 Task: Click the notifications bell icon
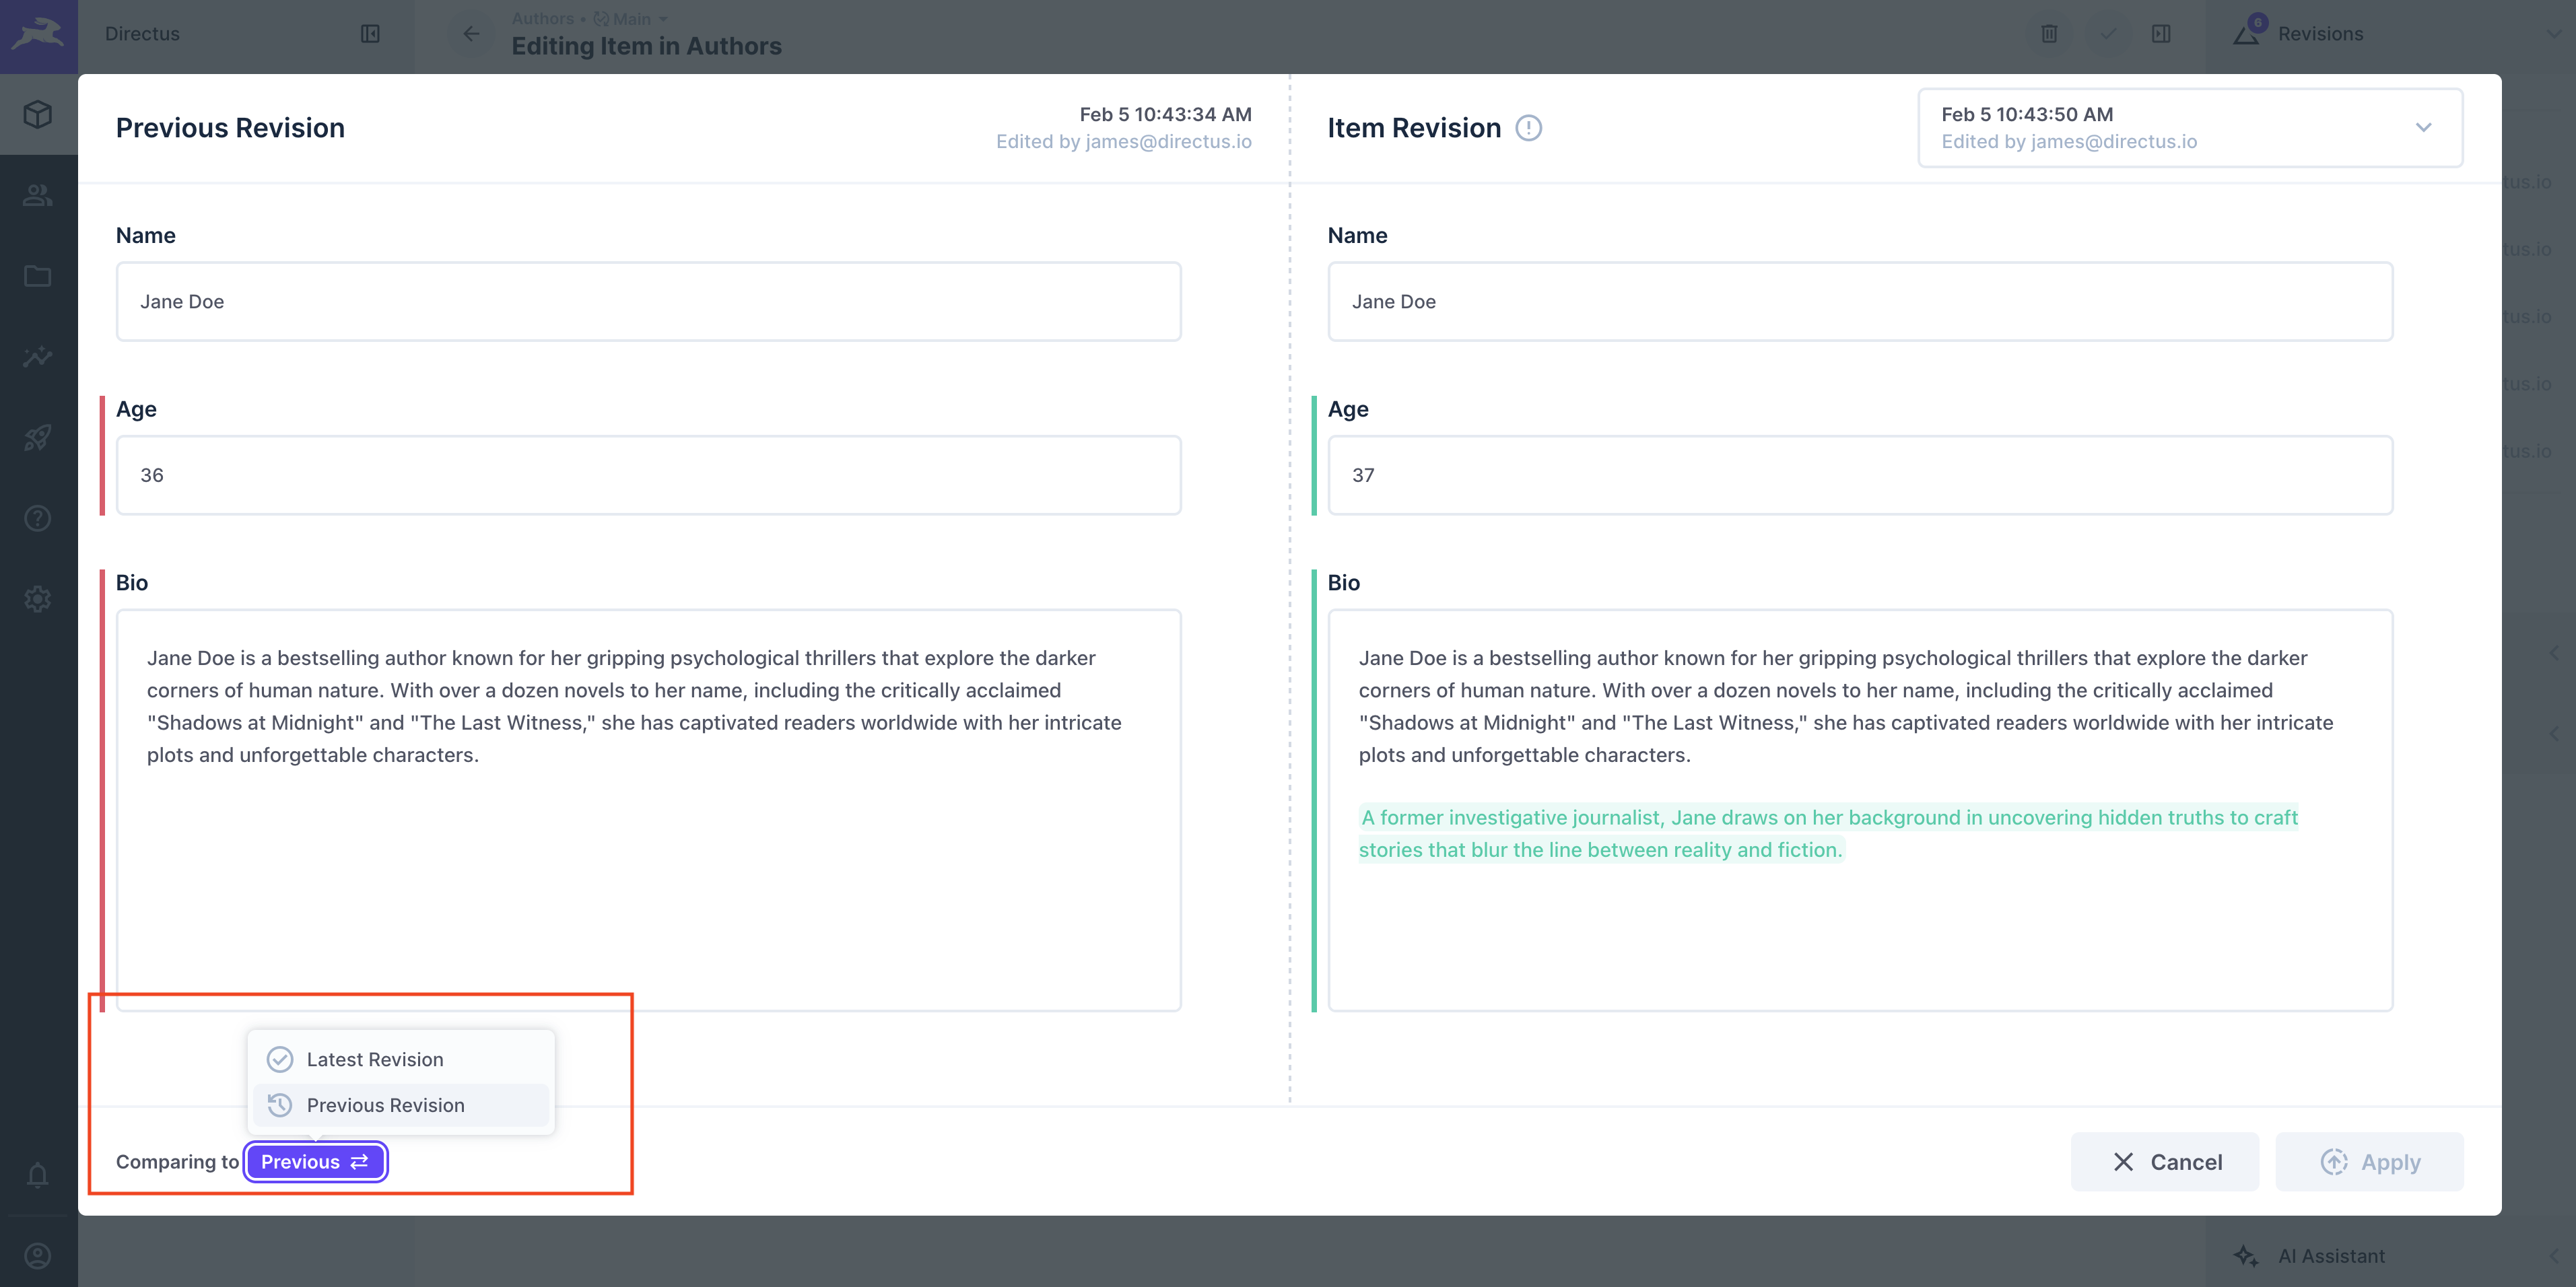[x=37, y=1176]
